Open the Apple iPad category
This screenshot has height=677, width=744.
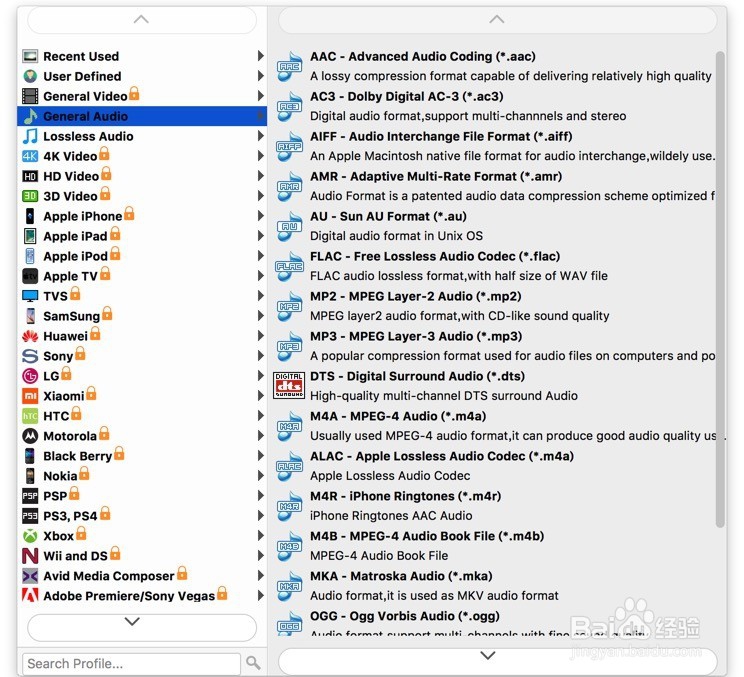[142, 236]
